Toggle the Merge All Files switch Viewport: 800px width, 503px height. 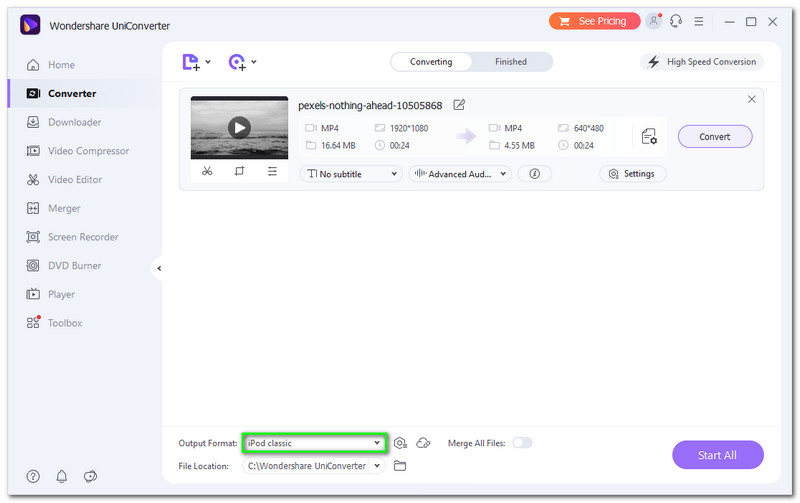point(522,443)
